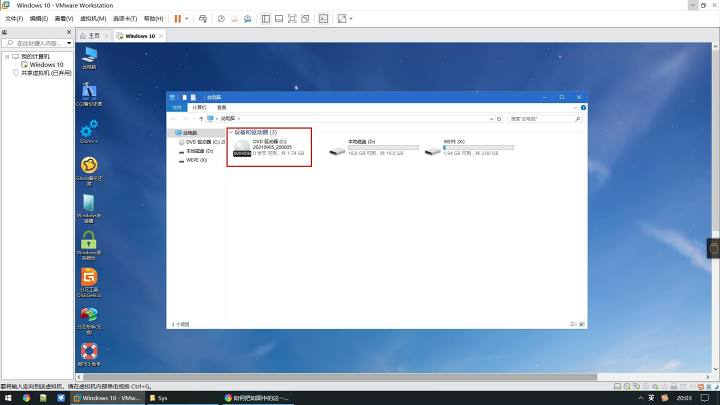Select the DVD drive icon in explorer

242,148
